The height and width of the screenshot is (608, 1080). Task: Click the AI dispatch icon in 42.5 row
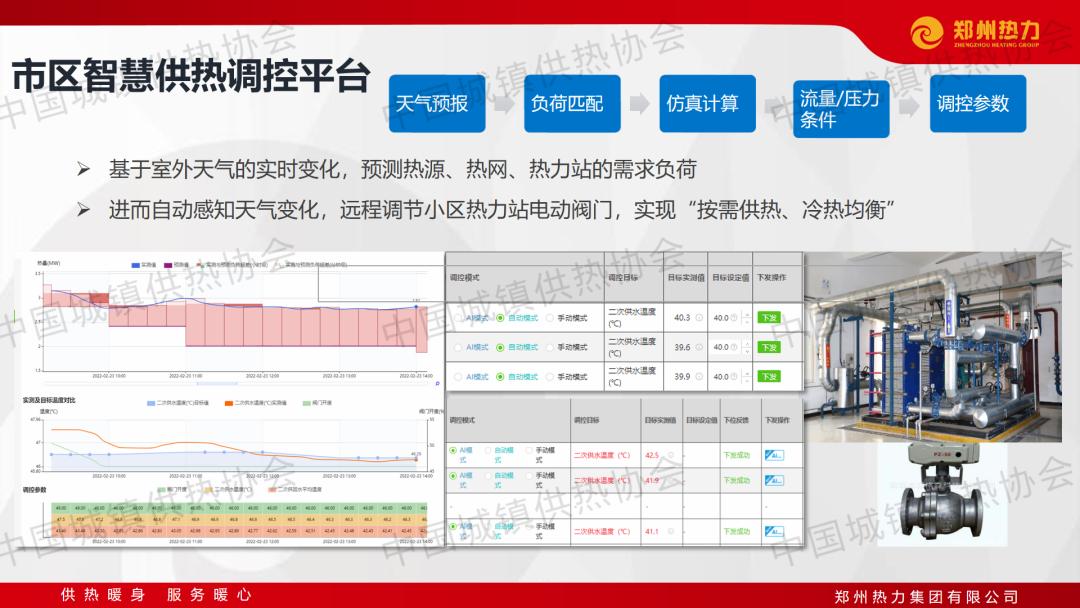click(x=774, y=455)
